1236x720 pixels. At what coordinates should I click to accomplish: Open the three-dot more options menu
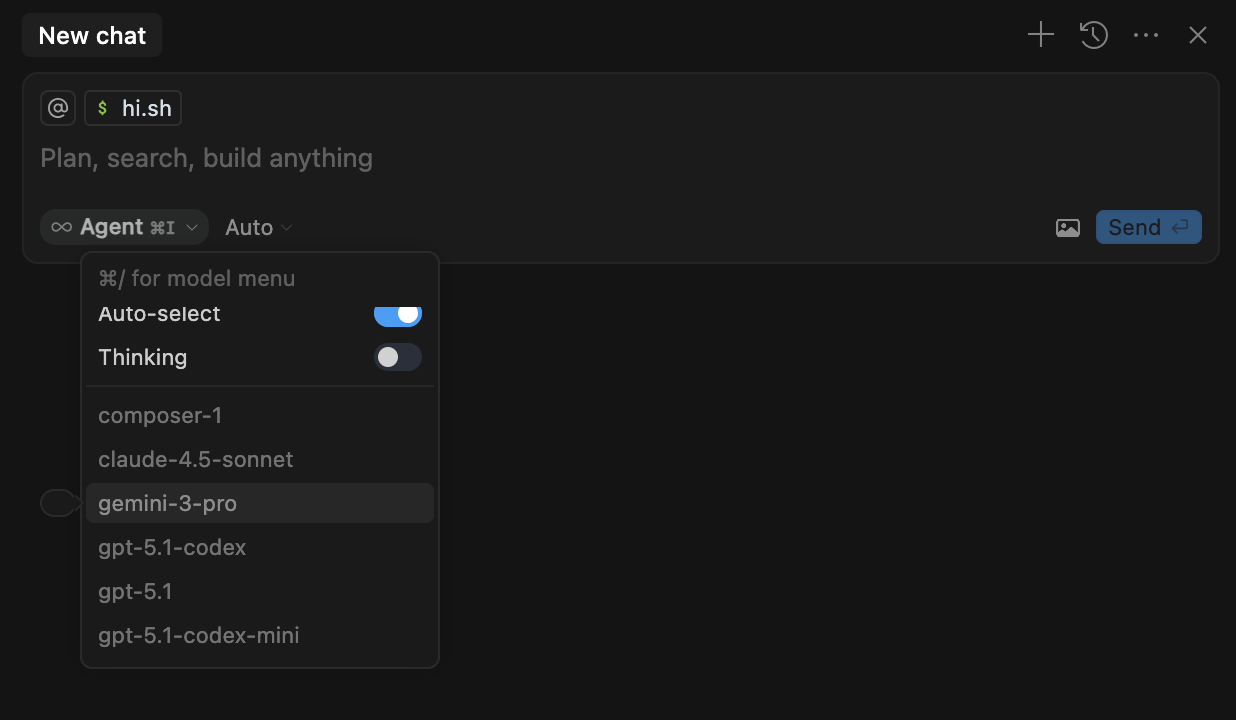tap(1146, 35)
